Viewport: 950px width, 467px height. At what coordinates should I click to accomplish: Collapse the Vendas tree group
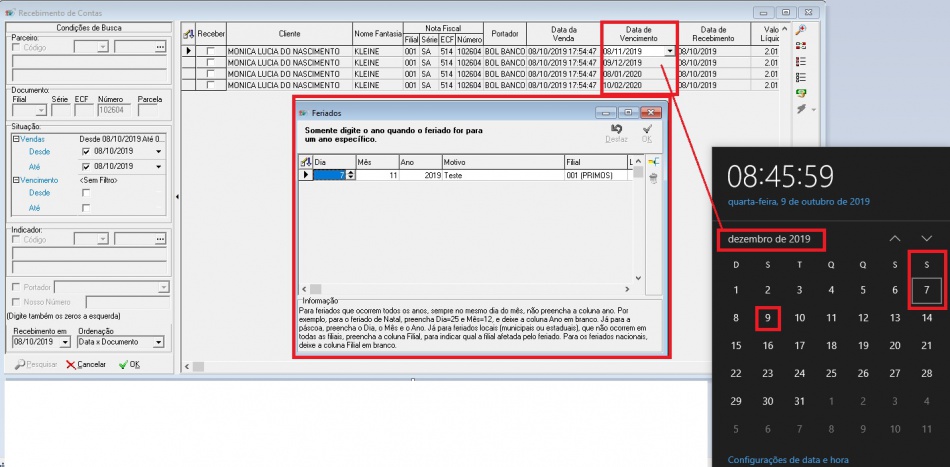pos(16,139)
